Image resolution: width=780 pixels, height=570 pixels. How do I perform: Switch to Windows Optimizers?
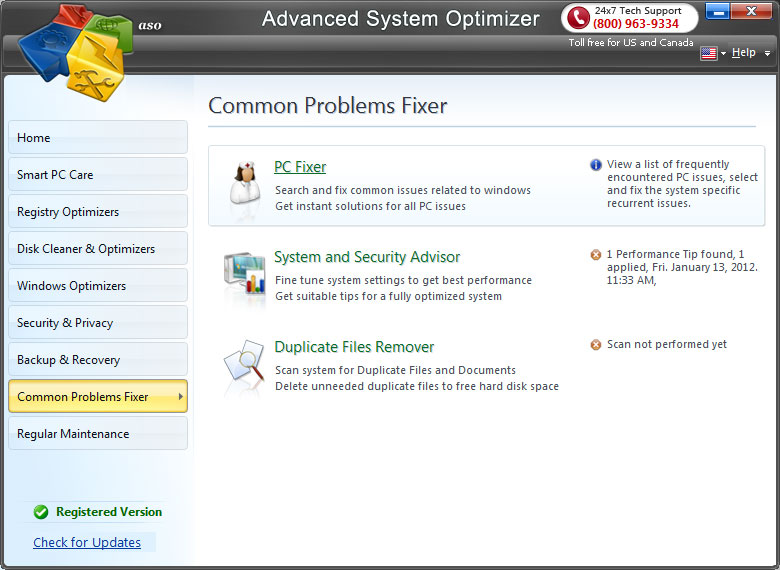[98, 285]
